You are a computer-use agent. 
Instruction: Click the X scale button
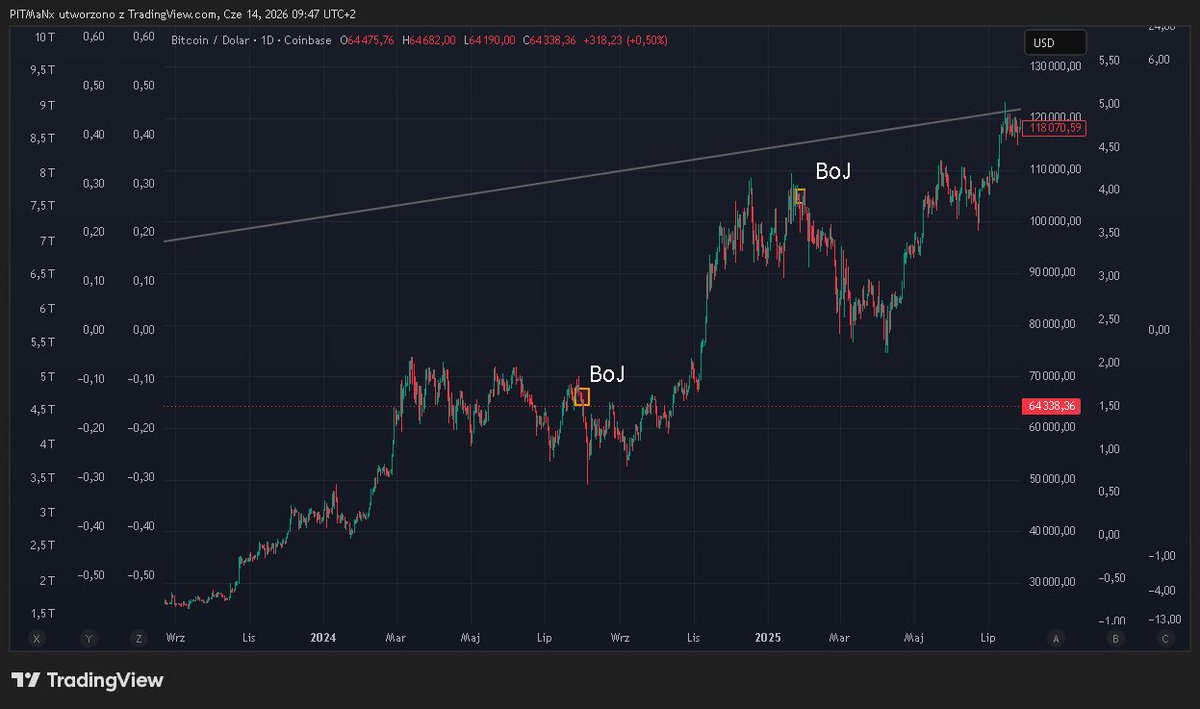click(x=37, y=638)
